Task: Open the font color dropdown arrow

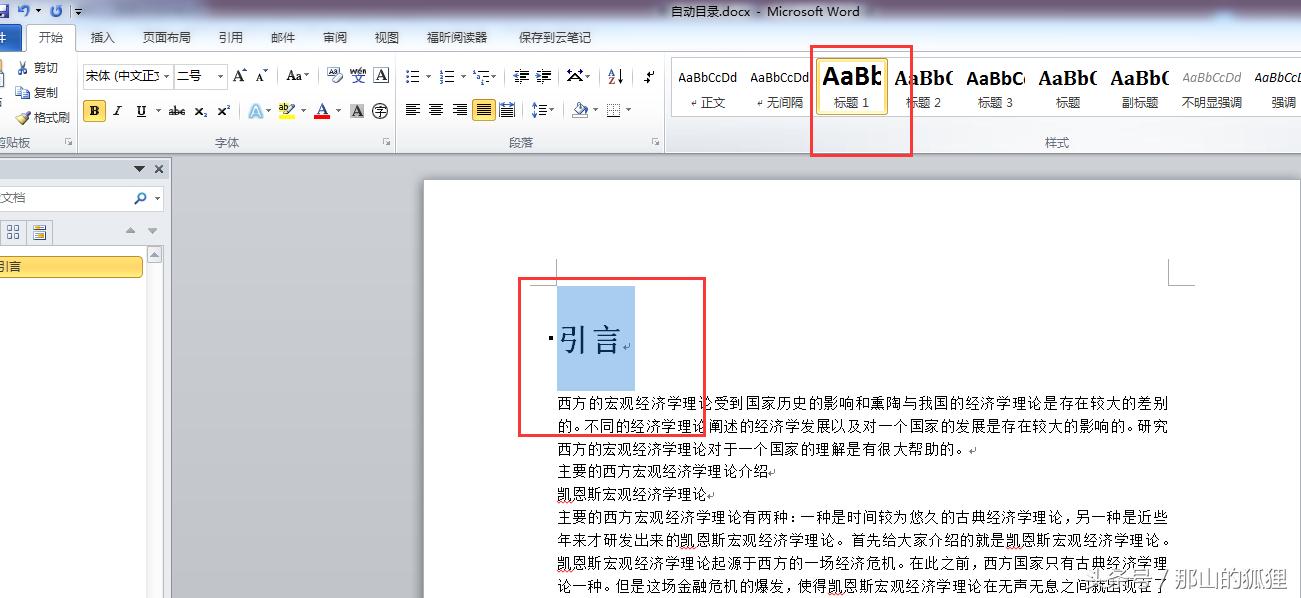Action: (x=337, y=111)
